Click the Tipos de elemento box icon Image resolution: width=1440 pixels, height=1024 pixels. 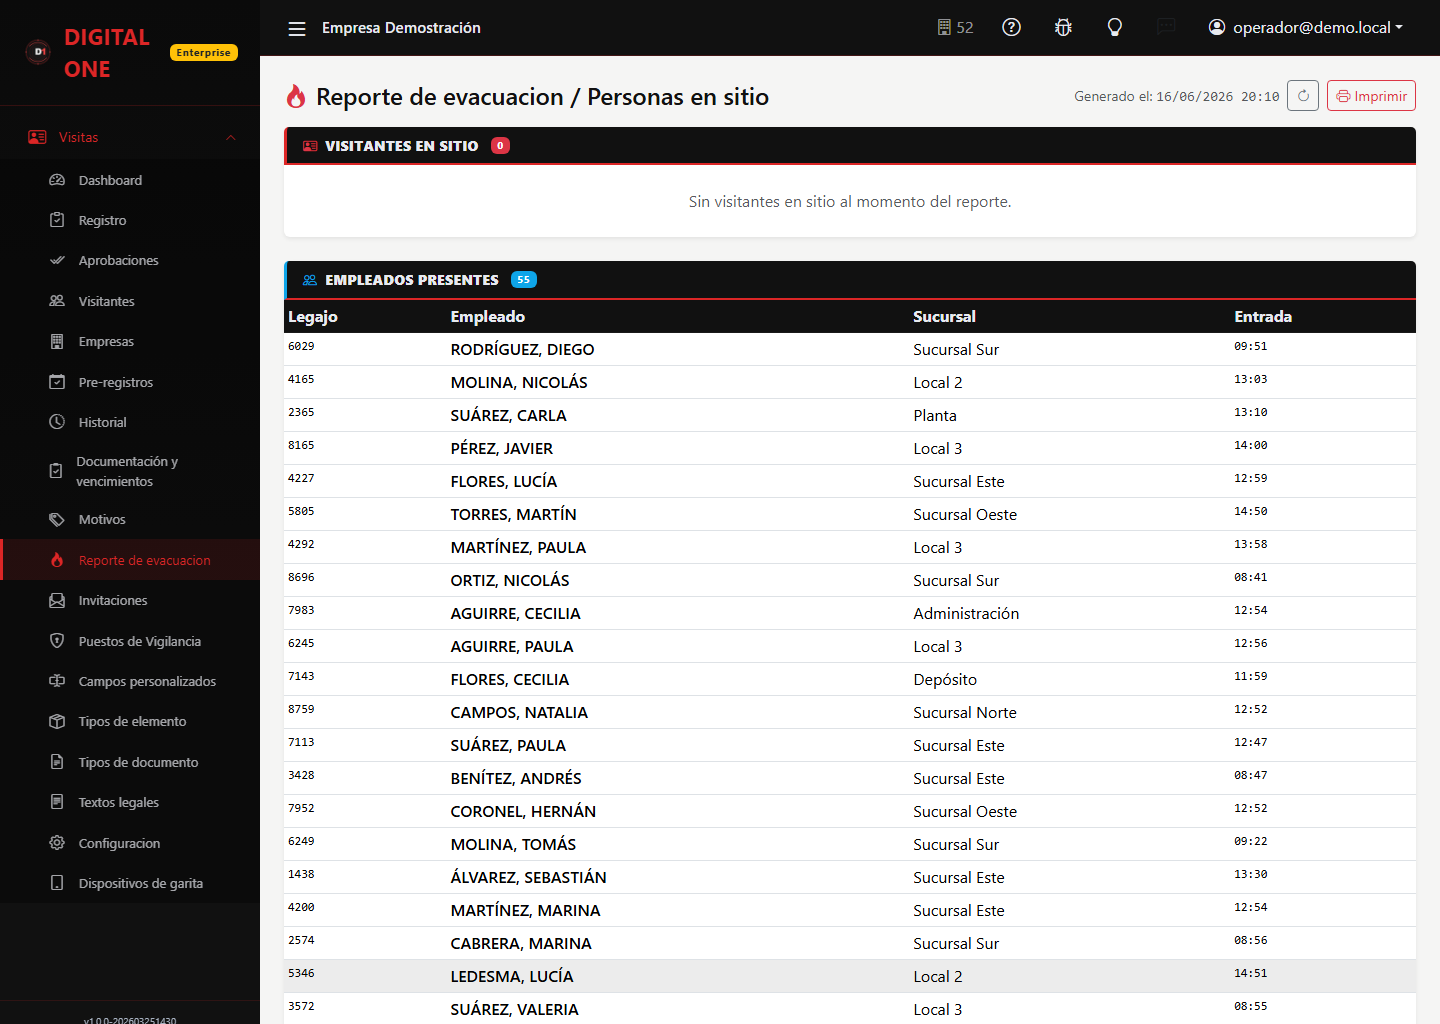coord(57,721)
